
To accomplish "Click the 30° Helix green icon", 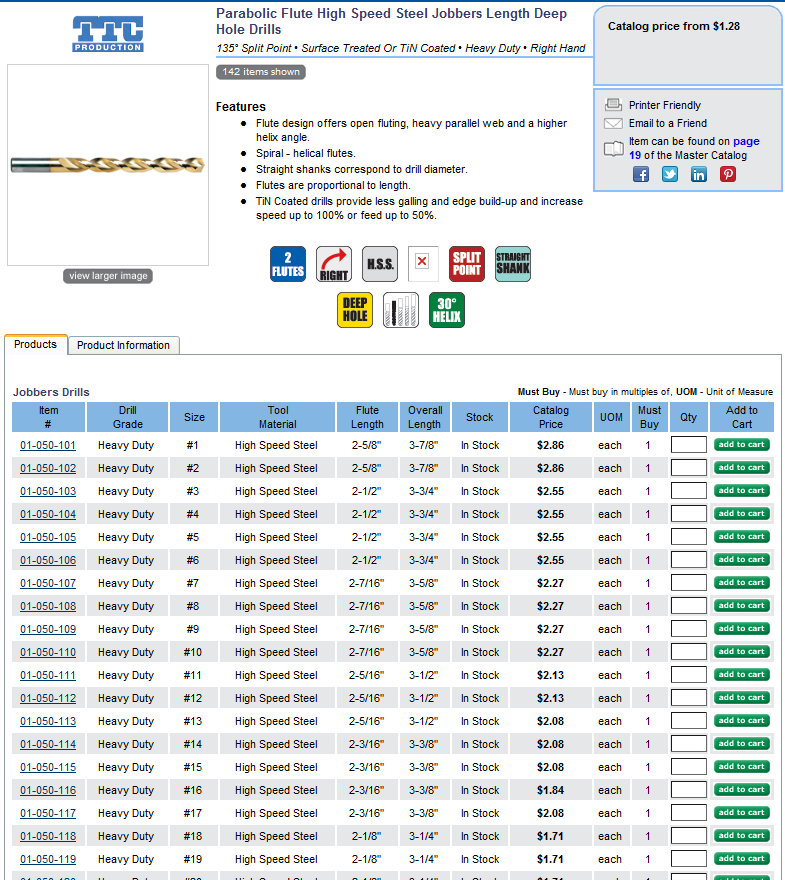I will [447, 310].
